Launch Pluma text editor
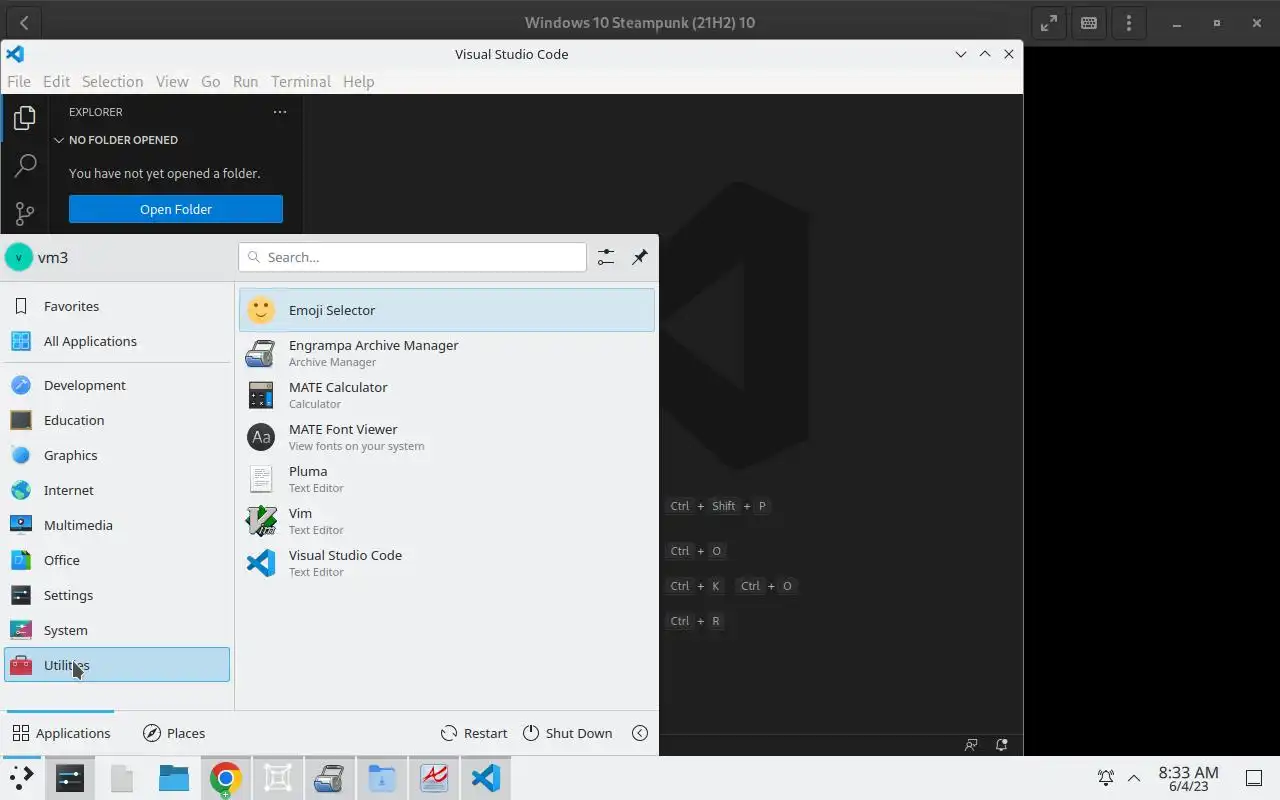Viewport: 1280px width, 800px height. pos(447,479)
